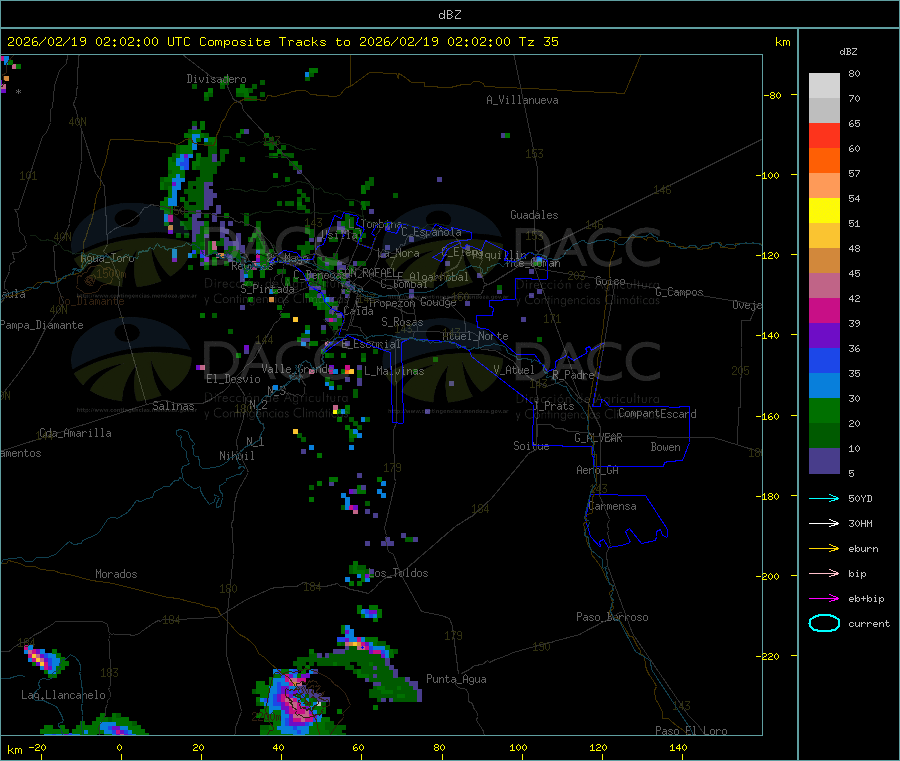Screen dimensions: 900x761
Task: Click the Carmensa blue district outline
Action: [x=626, y=521]
